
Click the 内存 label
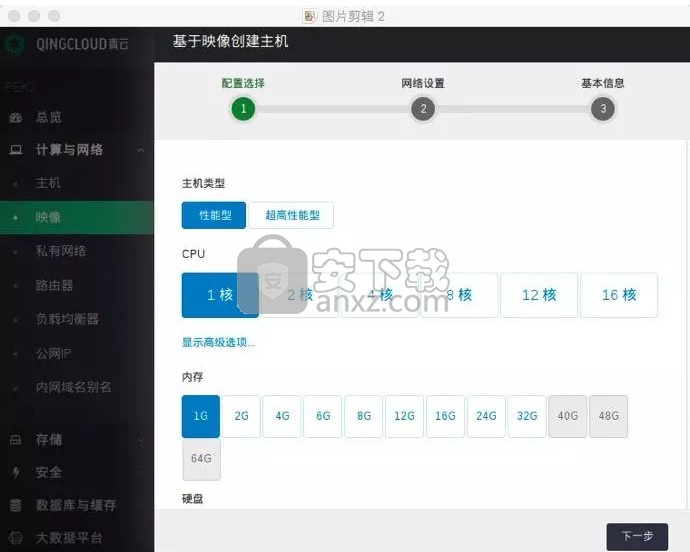pyautogui.click(x=192, y=377)
